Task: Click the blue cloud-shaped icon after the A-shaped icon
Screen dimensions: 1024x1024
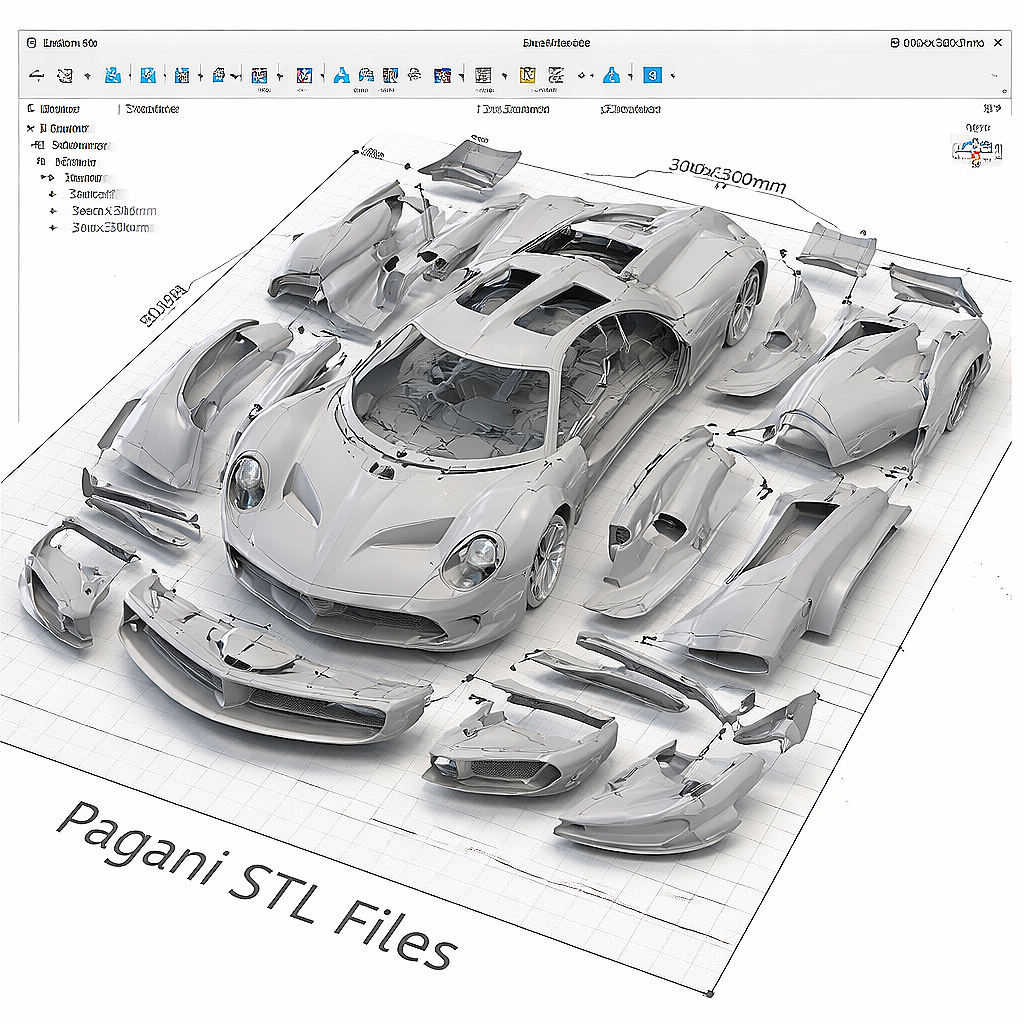Action: 366,75
